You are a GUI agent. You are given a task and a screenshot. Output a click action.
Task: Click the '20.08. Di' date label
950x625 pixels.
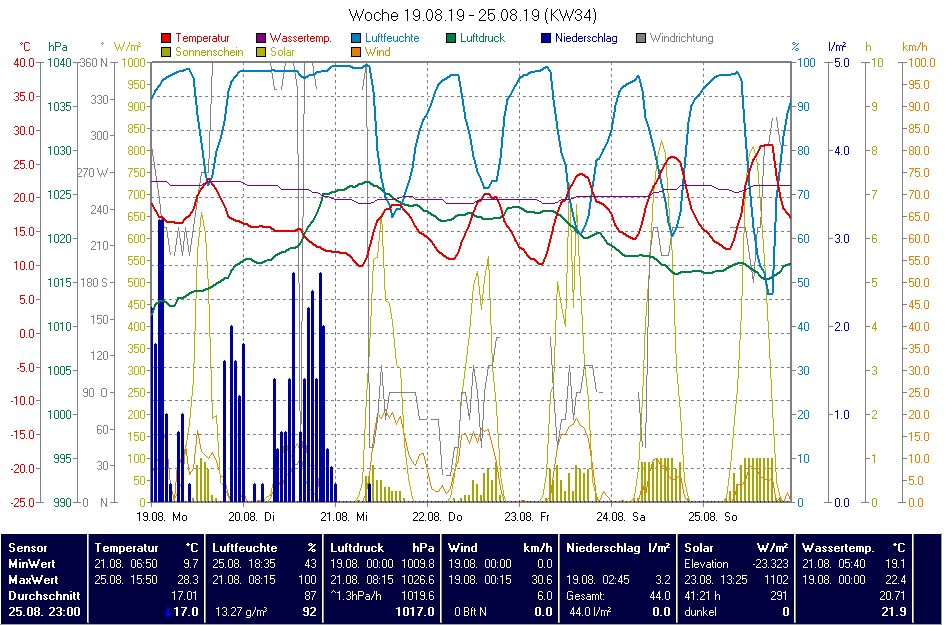251,517
